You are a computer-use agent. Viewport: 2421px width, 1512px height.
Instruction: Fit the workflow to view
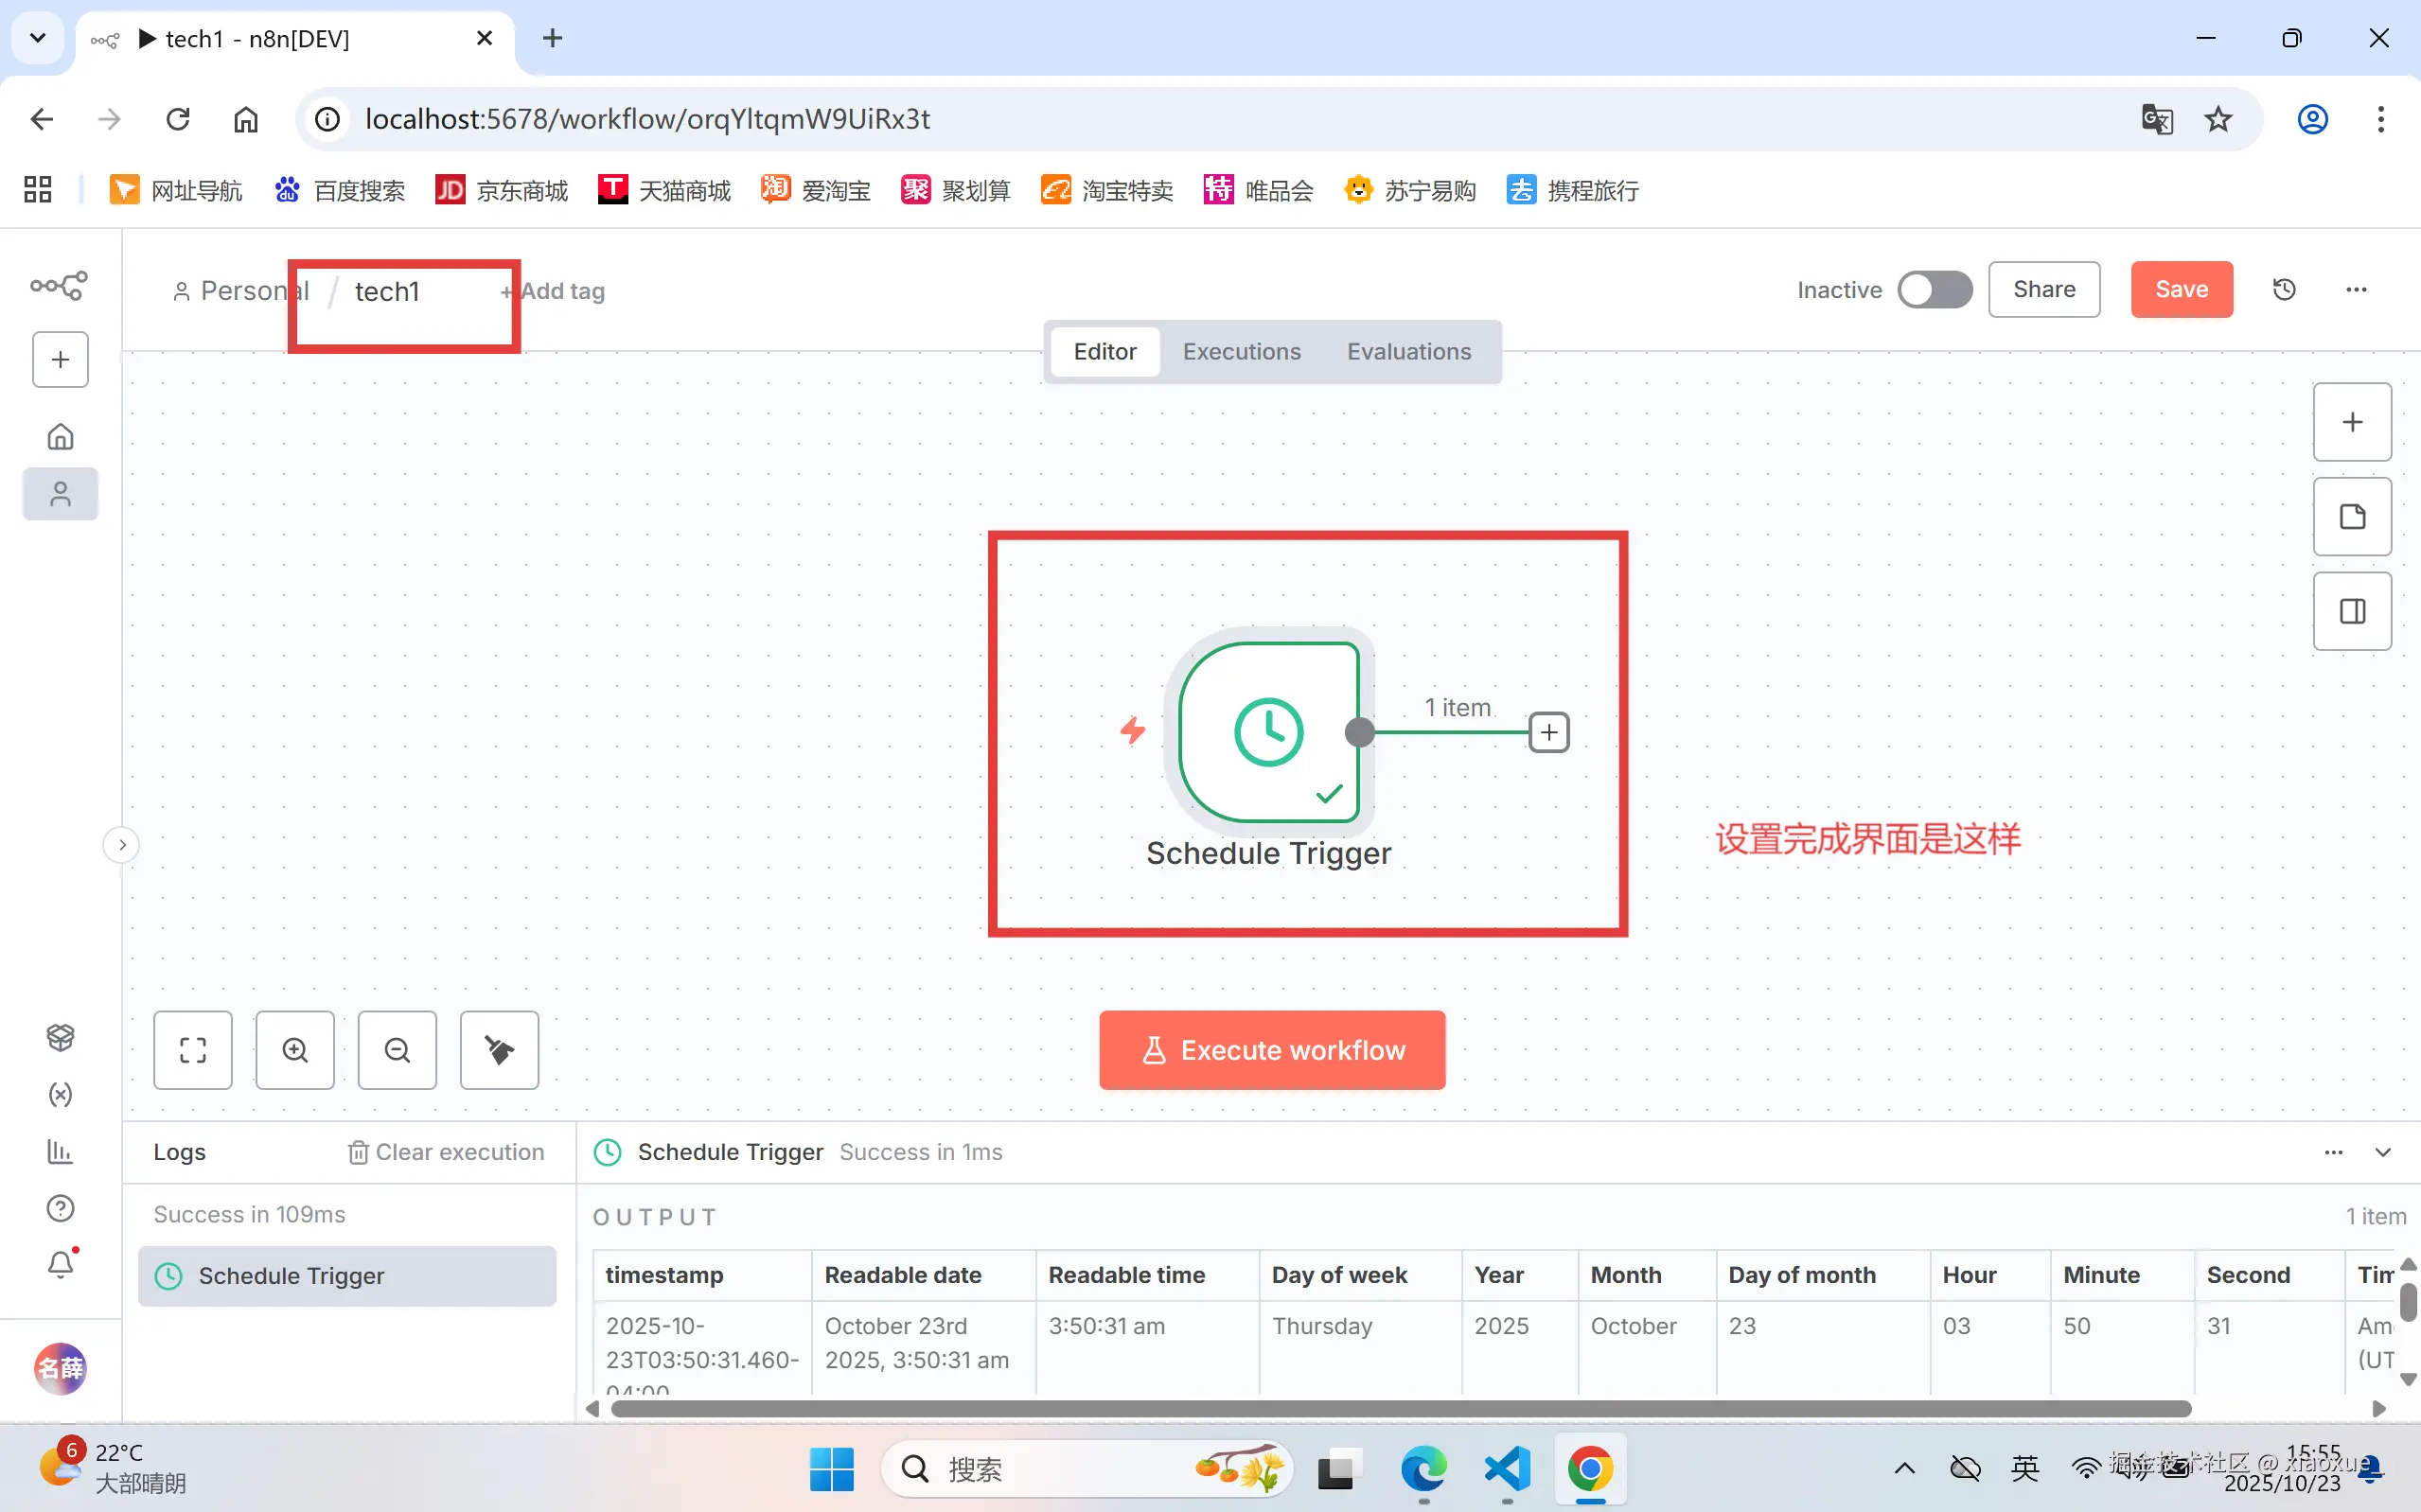[192, 1050]
